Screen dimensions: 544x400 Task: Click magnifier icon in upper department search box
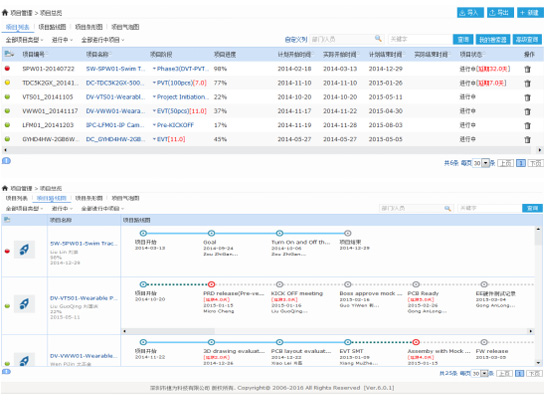[378, 39]
